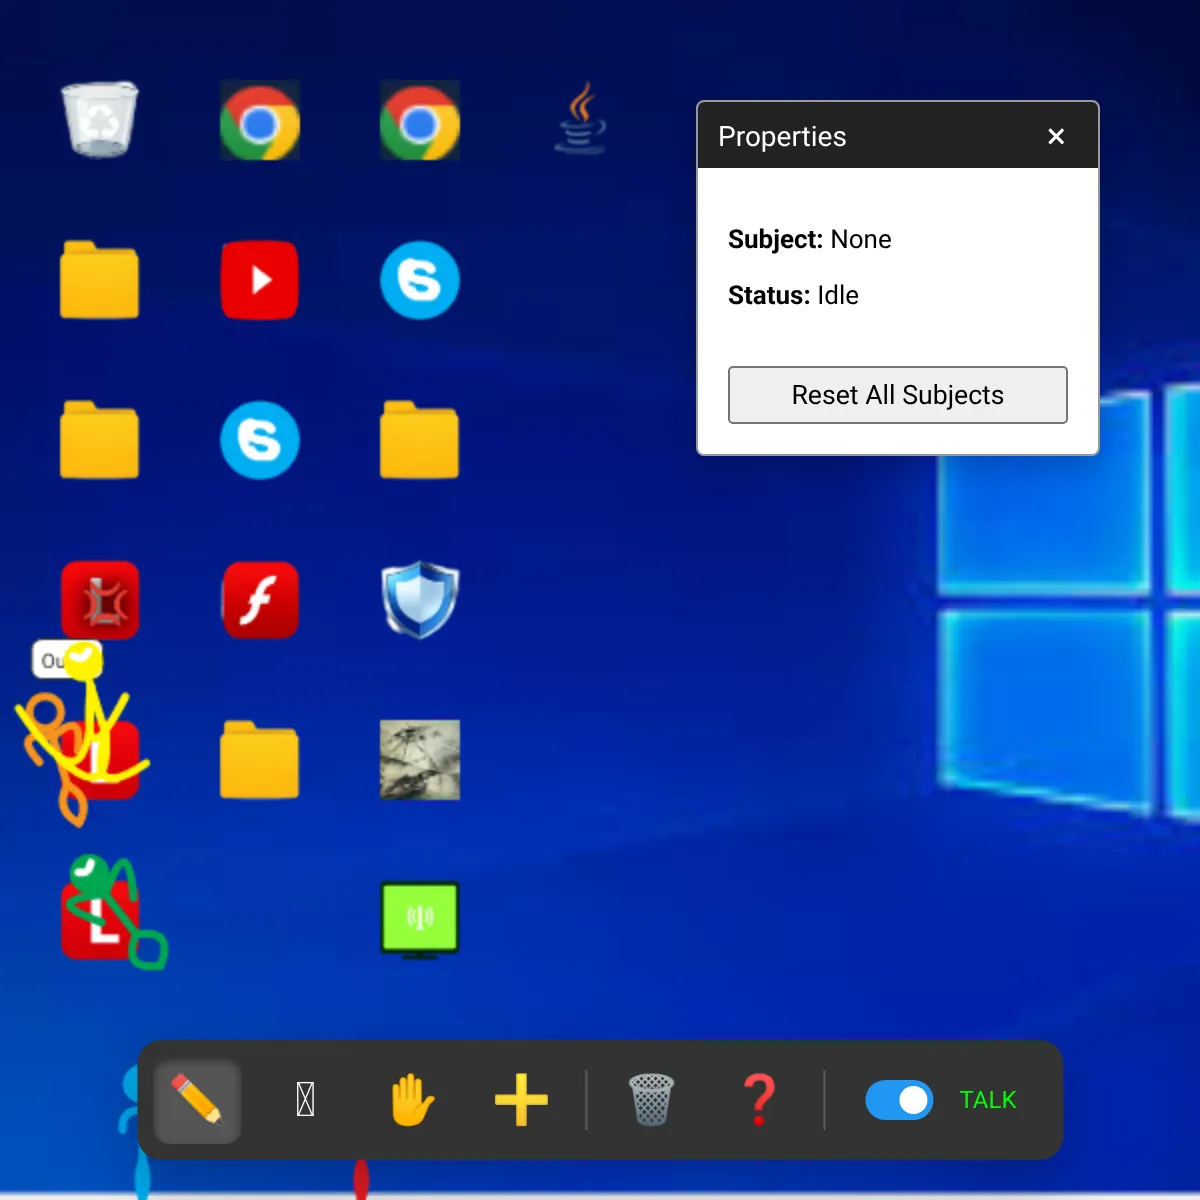Open help with the red question mark
Image resolution: width=1200 pixels, height=1200 pixels.
(x=759, y=1100)
